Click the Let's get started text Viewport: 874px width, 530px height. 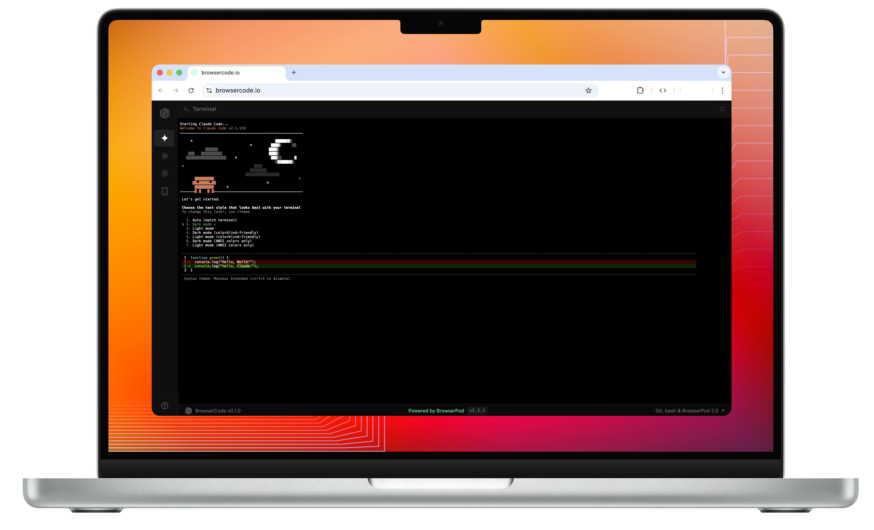pyautogui.click(x=201, y=199)
